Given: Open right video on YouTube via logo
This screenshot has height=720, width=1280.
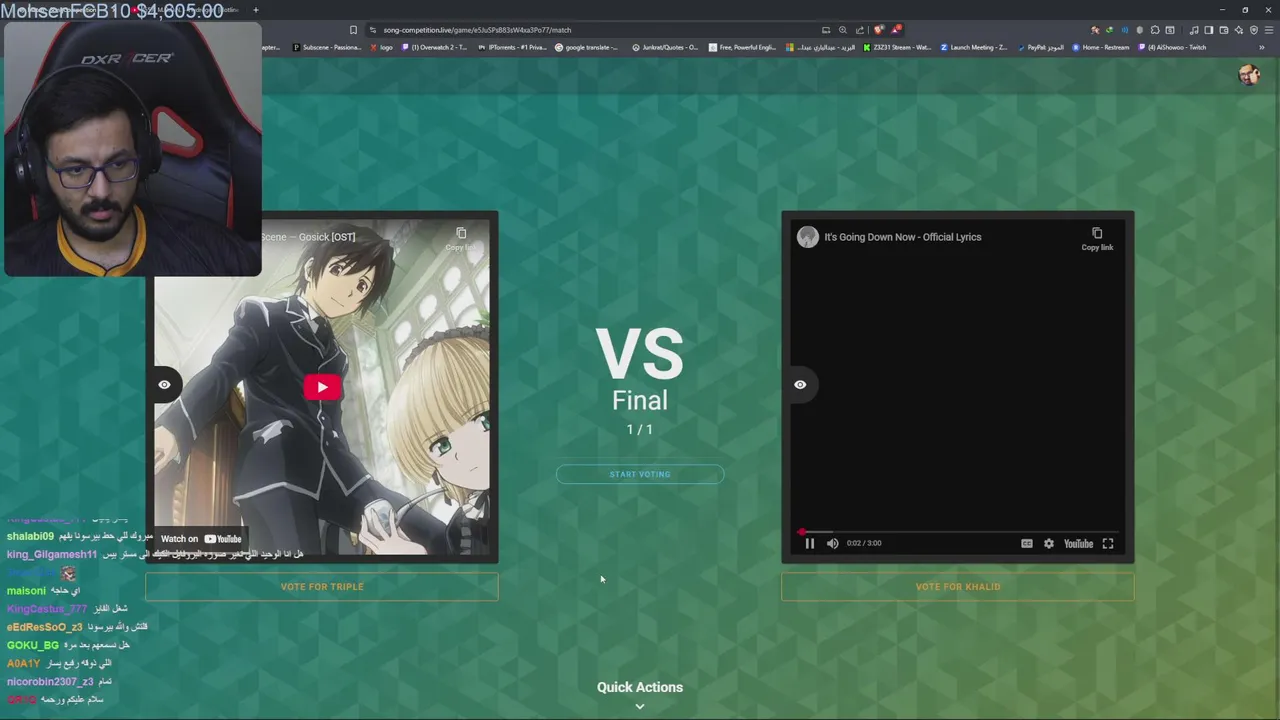Looking at the screenshot, I should 1078,543.
